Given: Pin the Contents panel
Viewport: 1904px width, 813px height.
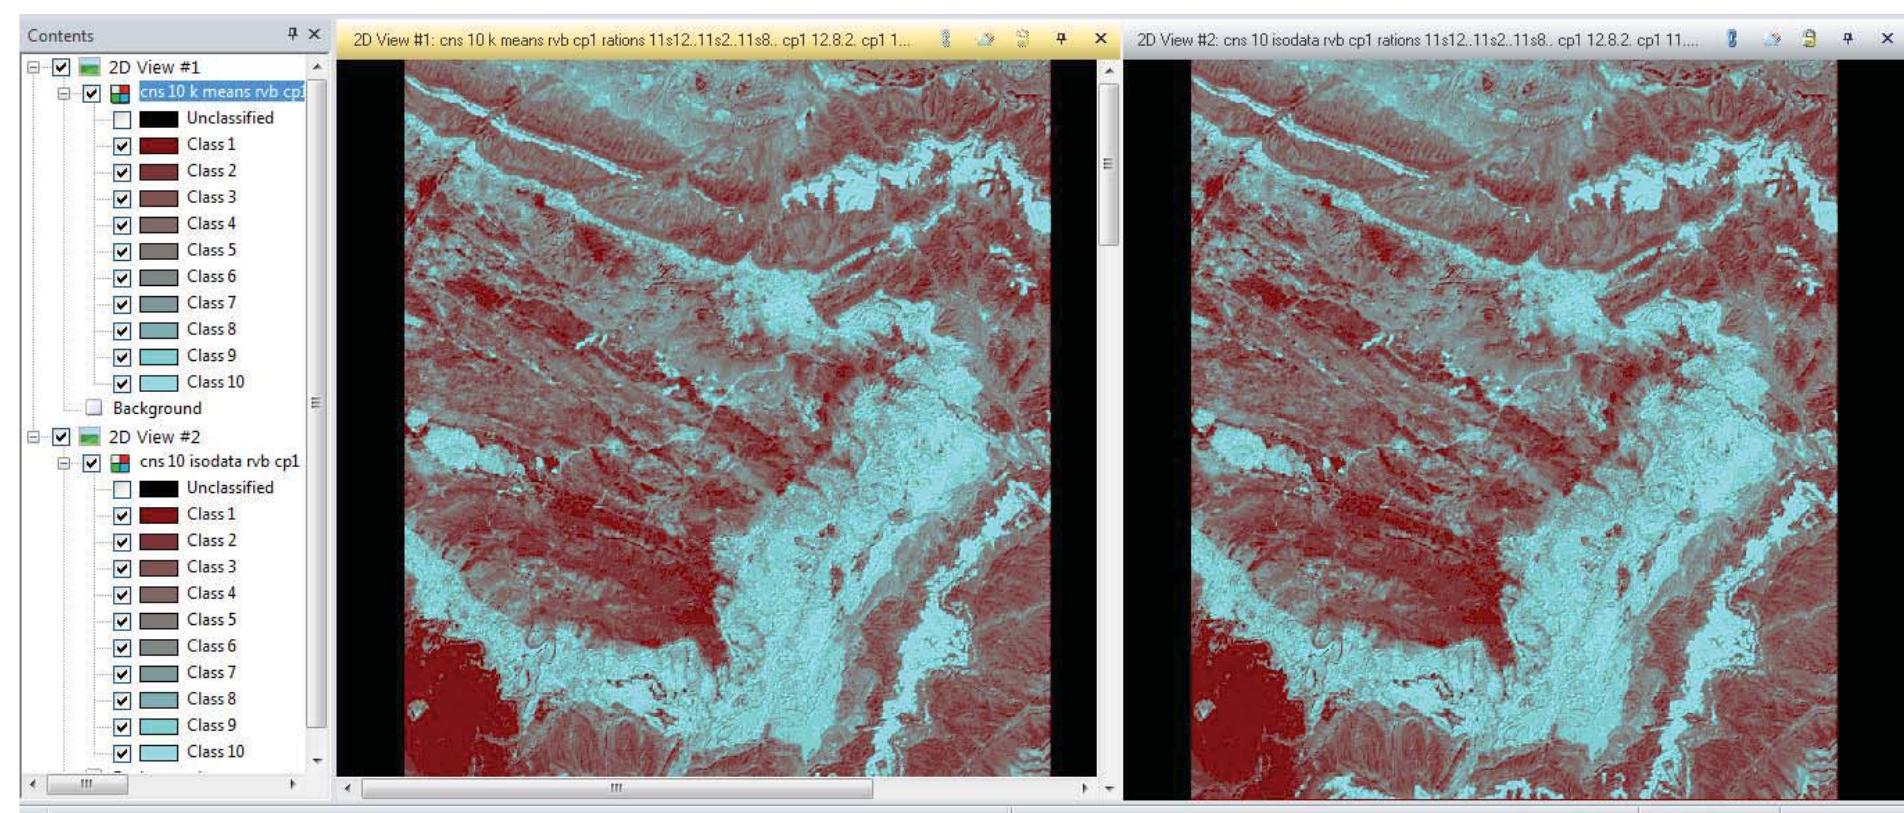Looking at the screenshot, I should coord(292,34).
